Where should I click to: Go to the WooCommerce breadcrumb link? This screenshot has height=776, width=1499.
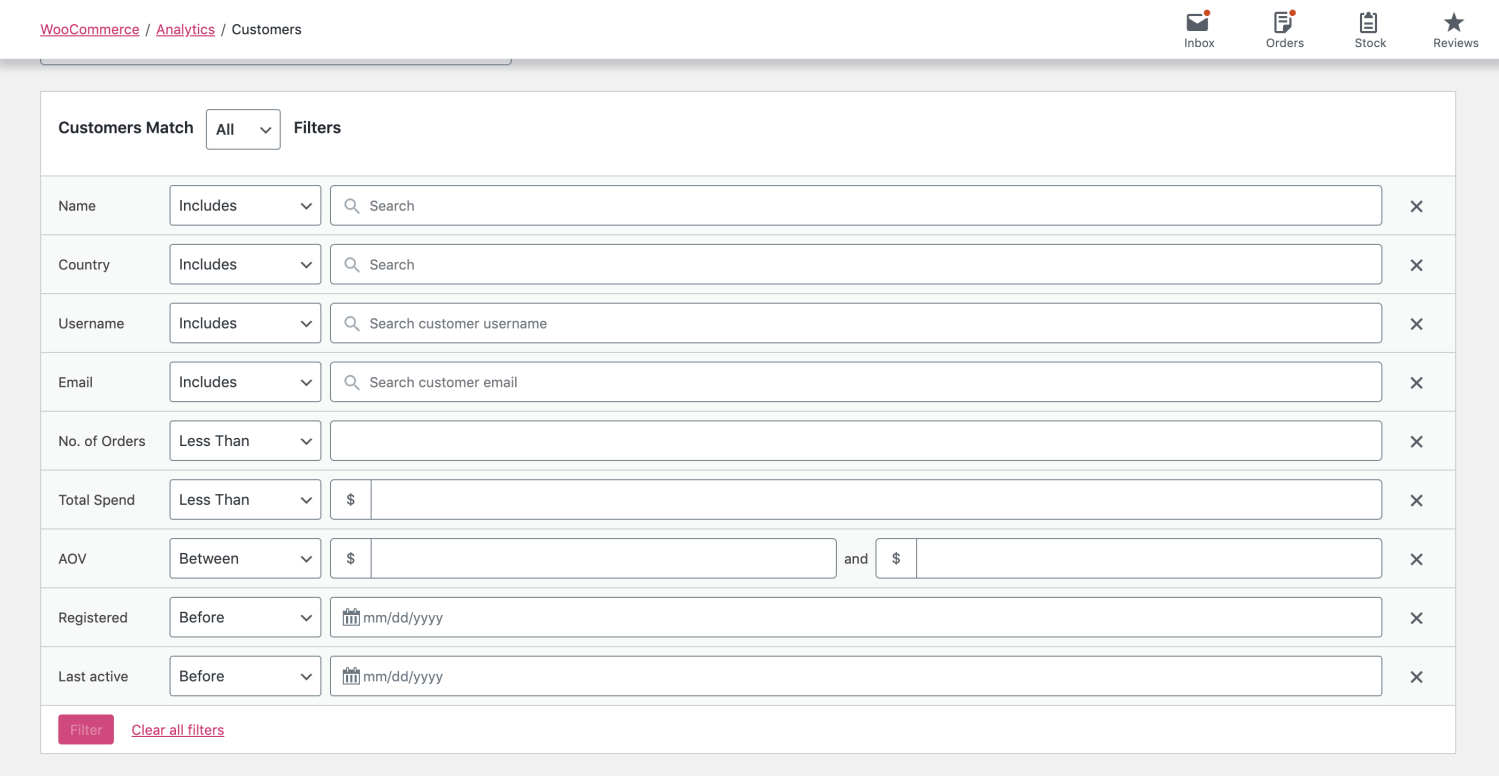coord(90,29)
